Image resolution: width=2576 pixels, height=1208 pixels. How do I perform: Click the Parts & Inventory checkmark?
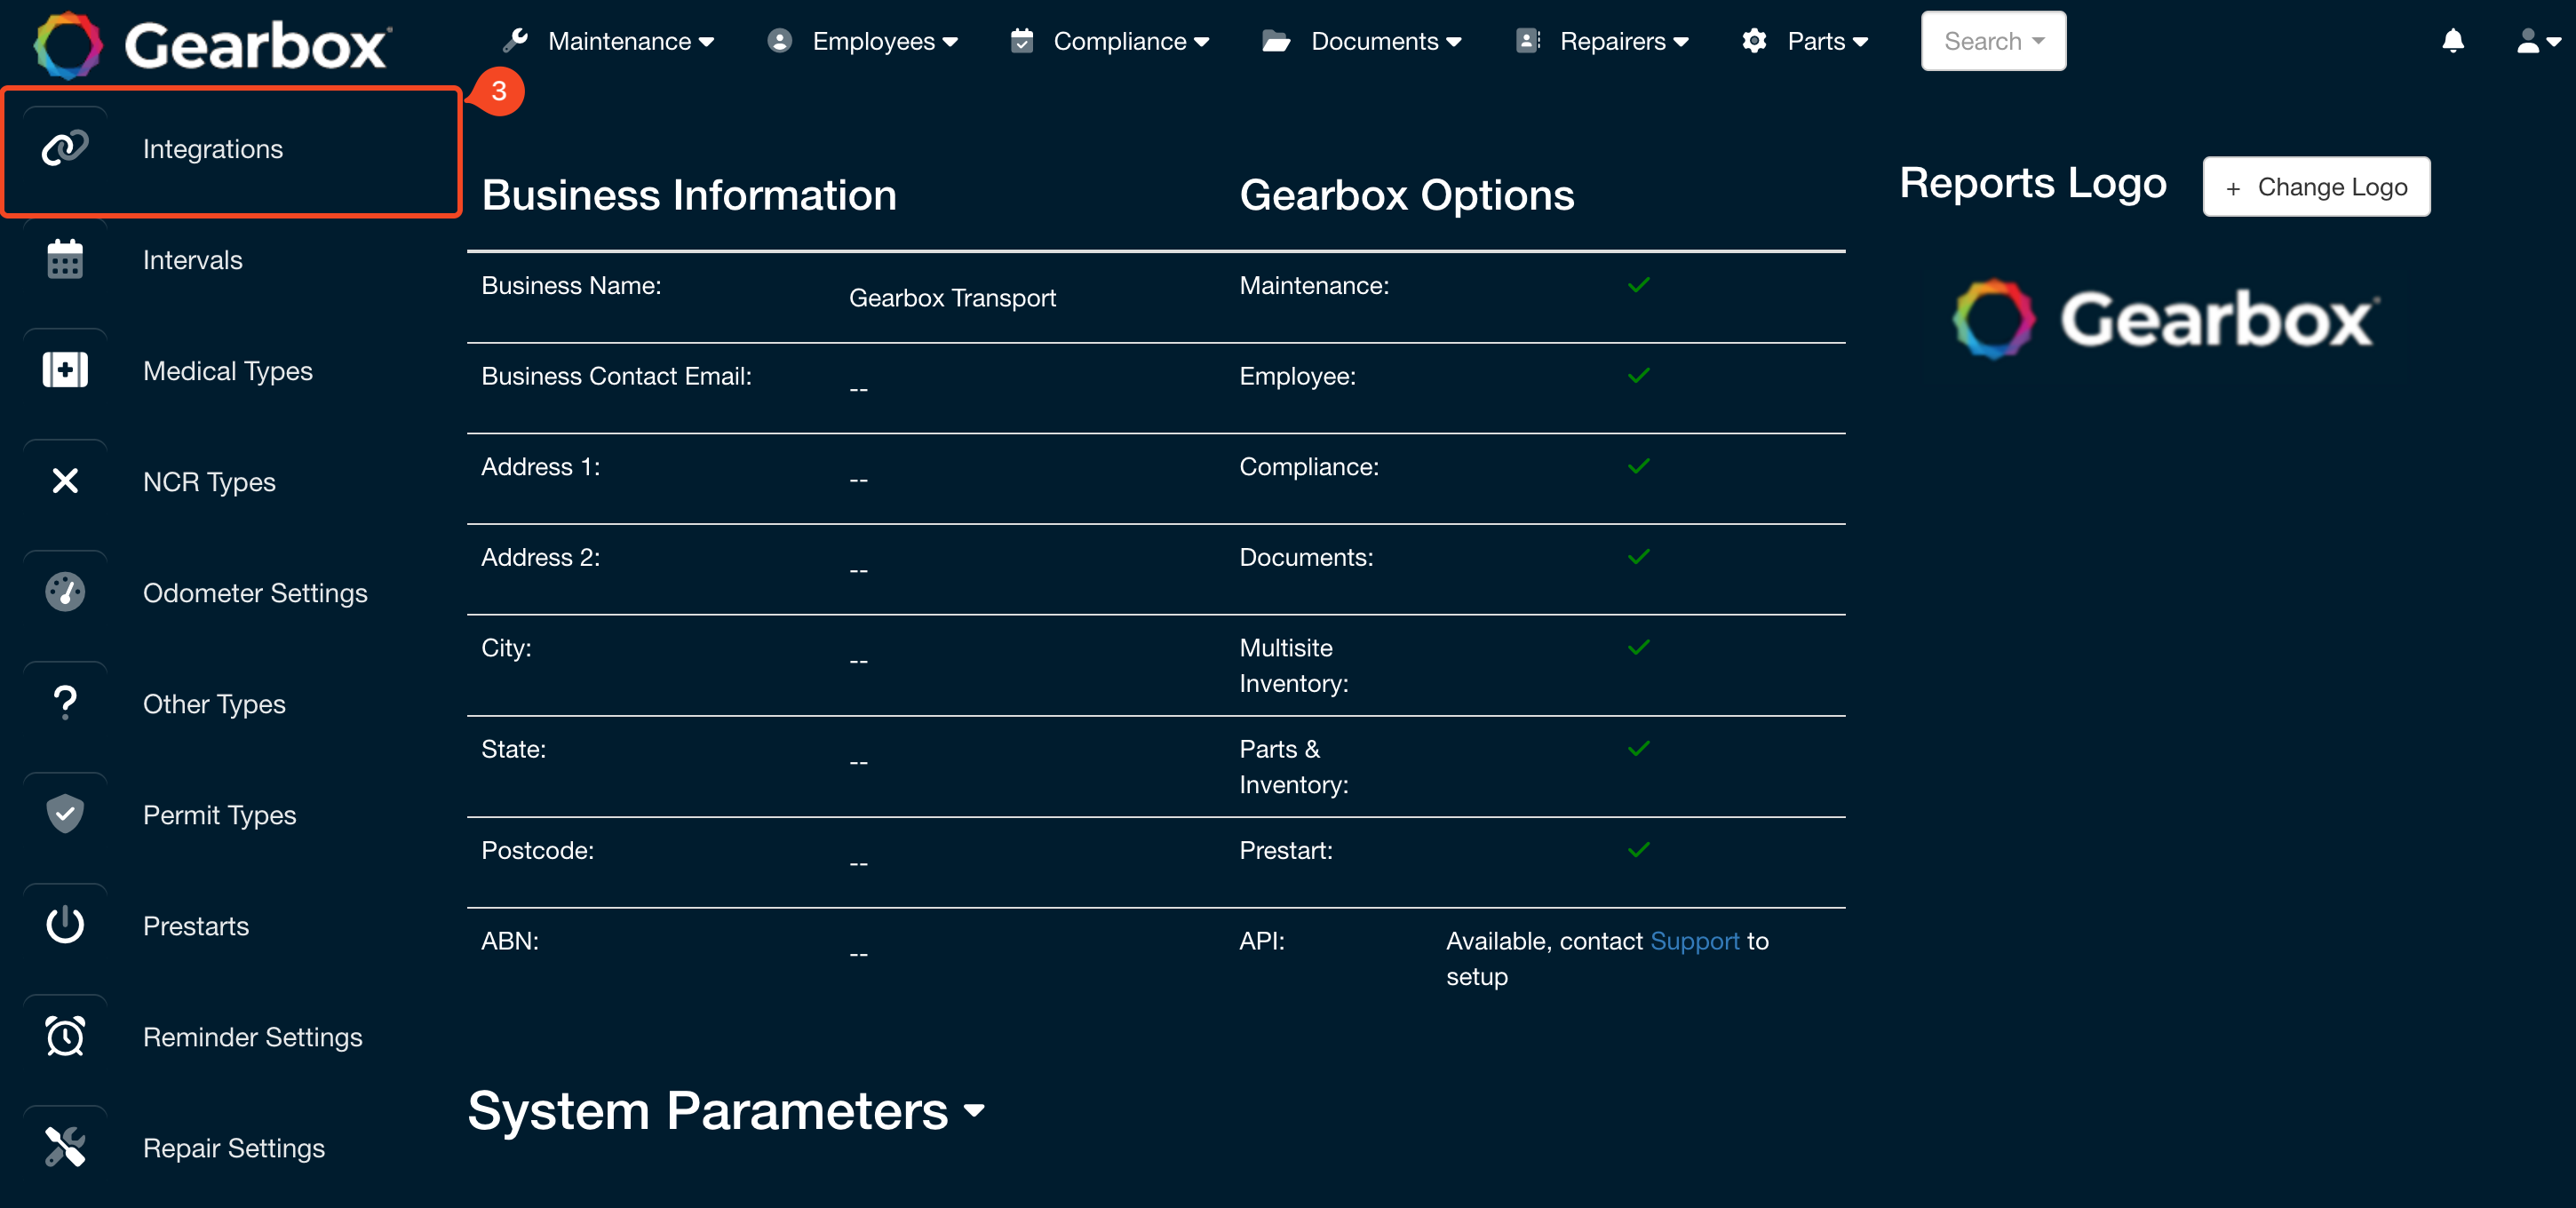pos(1638,748)
